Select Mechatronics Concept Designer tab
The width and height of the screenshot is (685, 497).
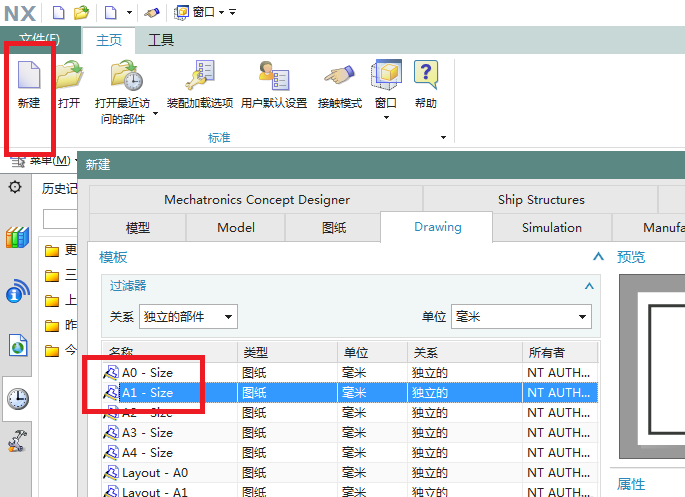click(x=256, y=200)
